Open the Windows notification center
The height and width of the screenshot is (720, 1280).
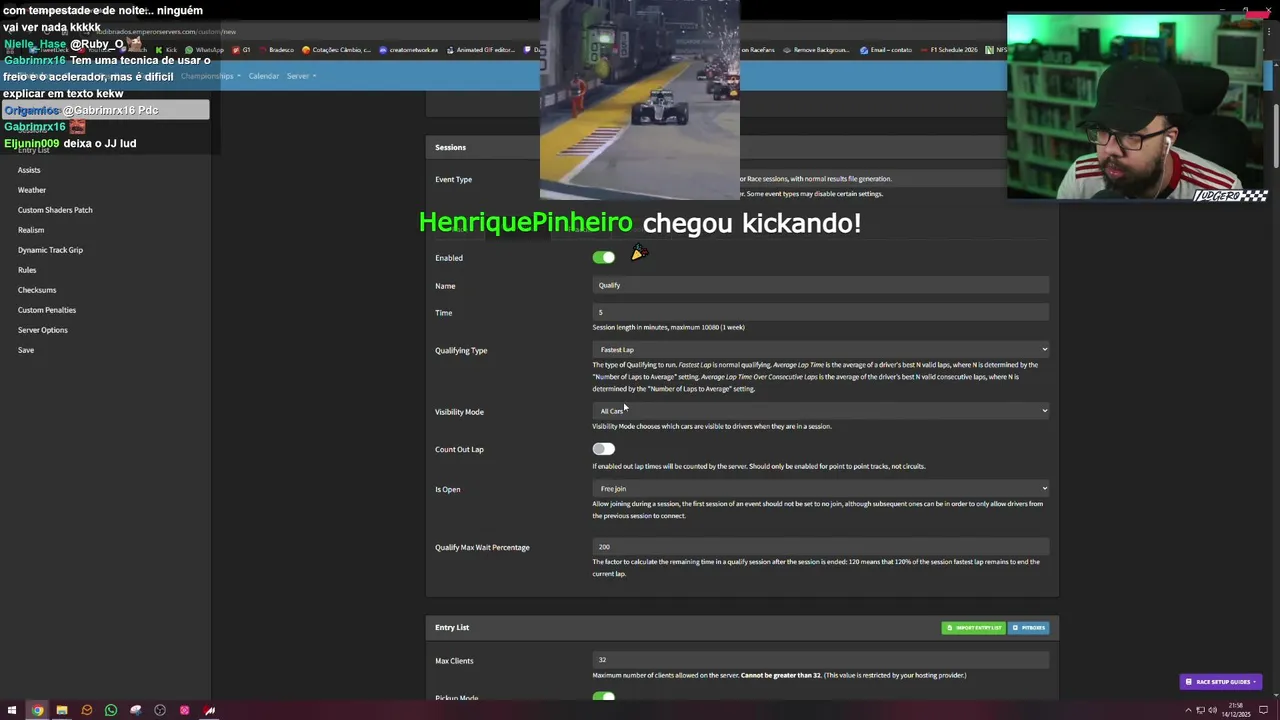1265,710
